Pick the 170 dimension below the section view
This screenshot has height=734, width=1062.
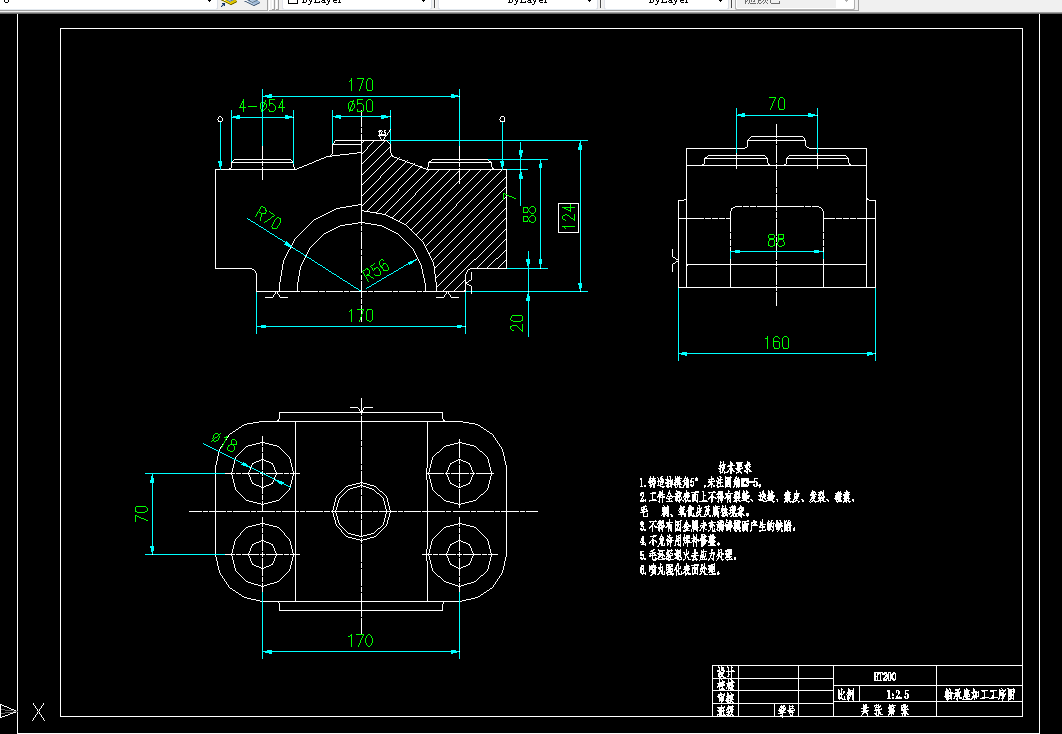(x=360, y=316)
